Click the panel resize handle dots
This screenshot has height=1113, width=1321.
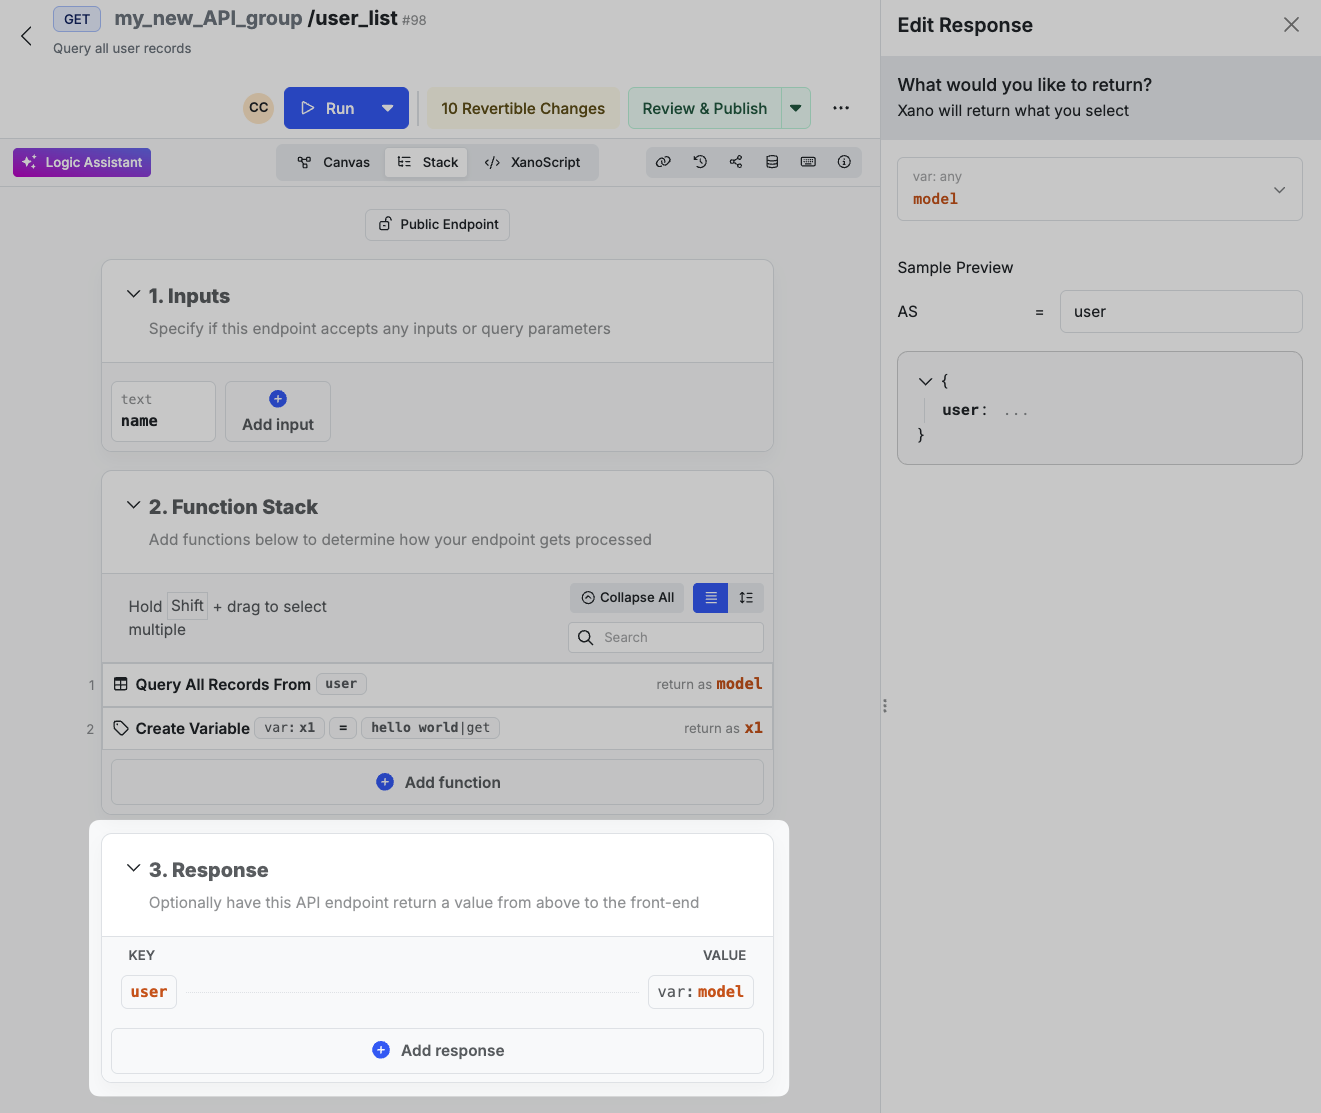click(885, 706)
